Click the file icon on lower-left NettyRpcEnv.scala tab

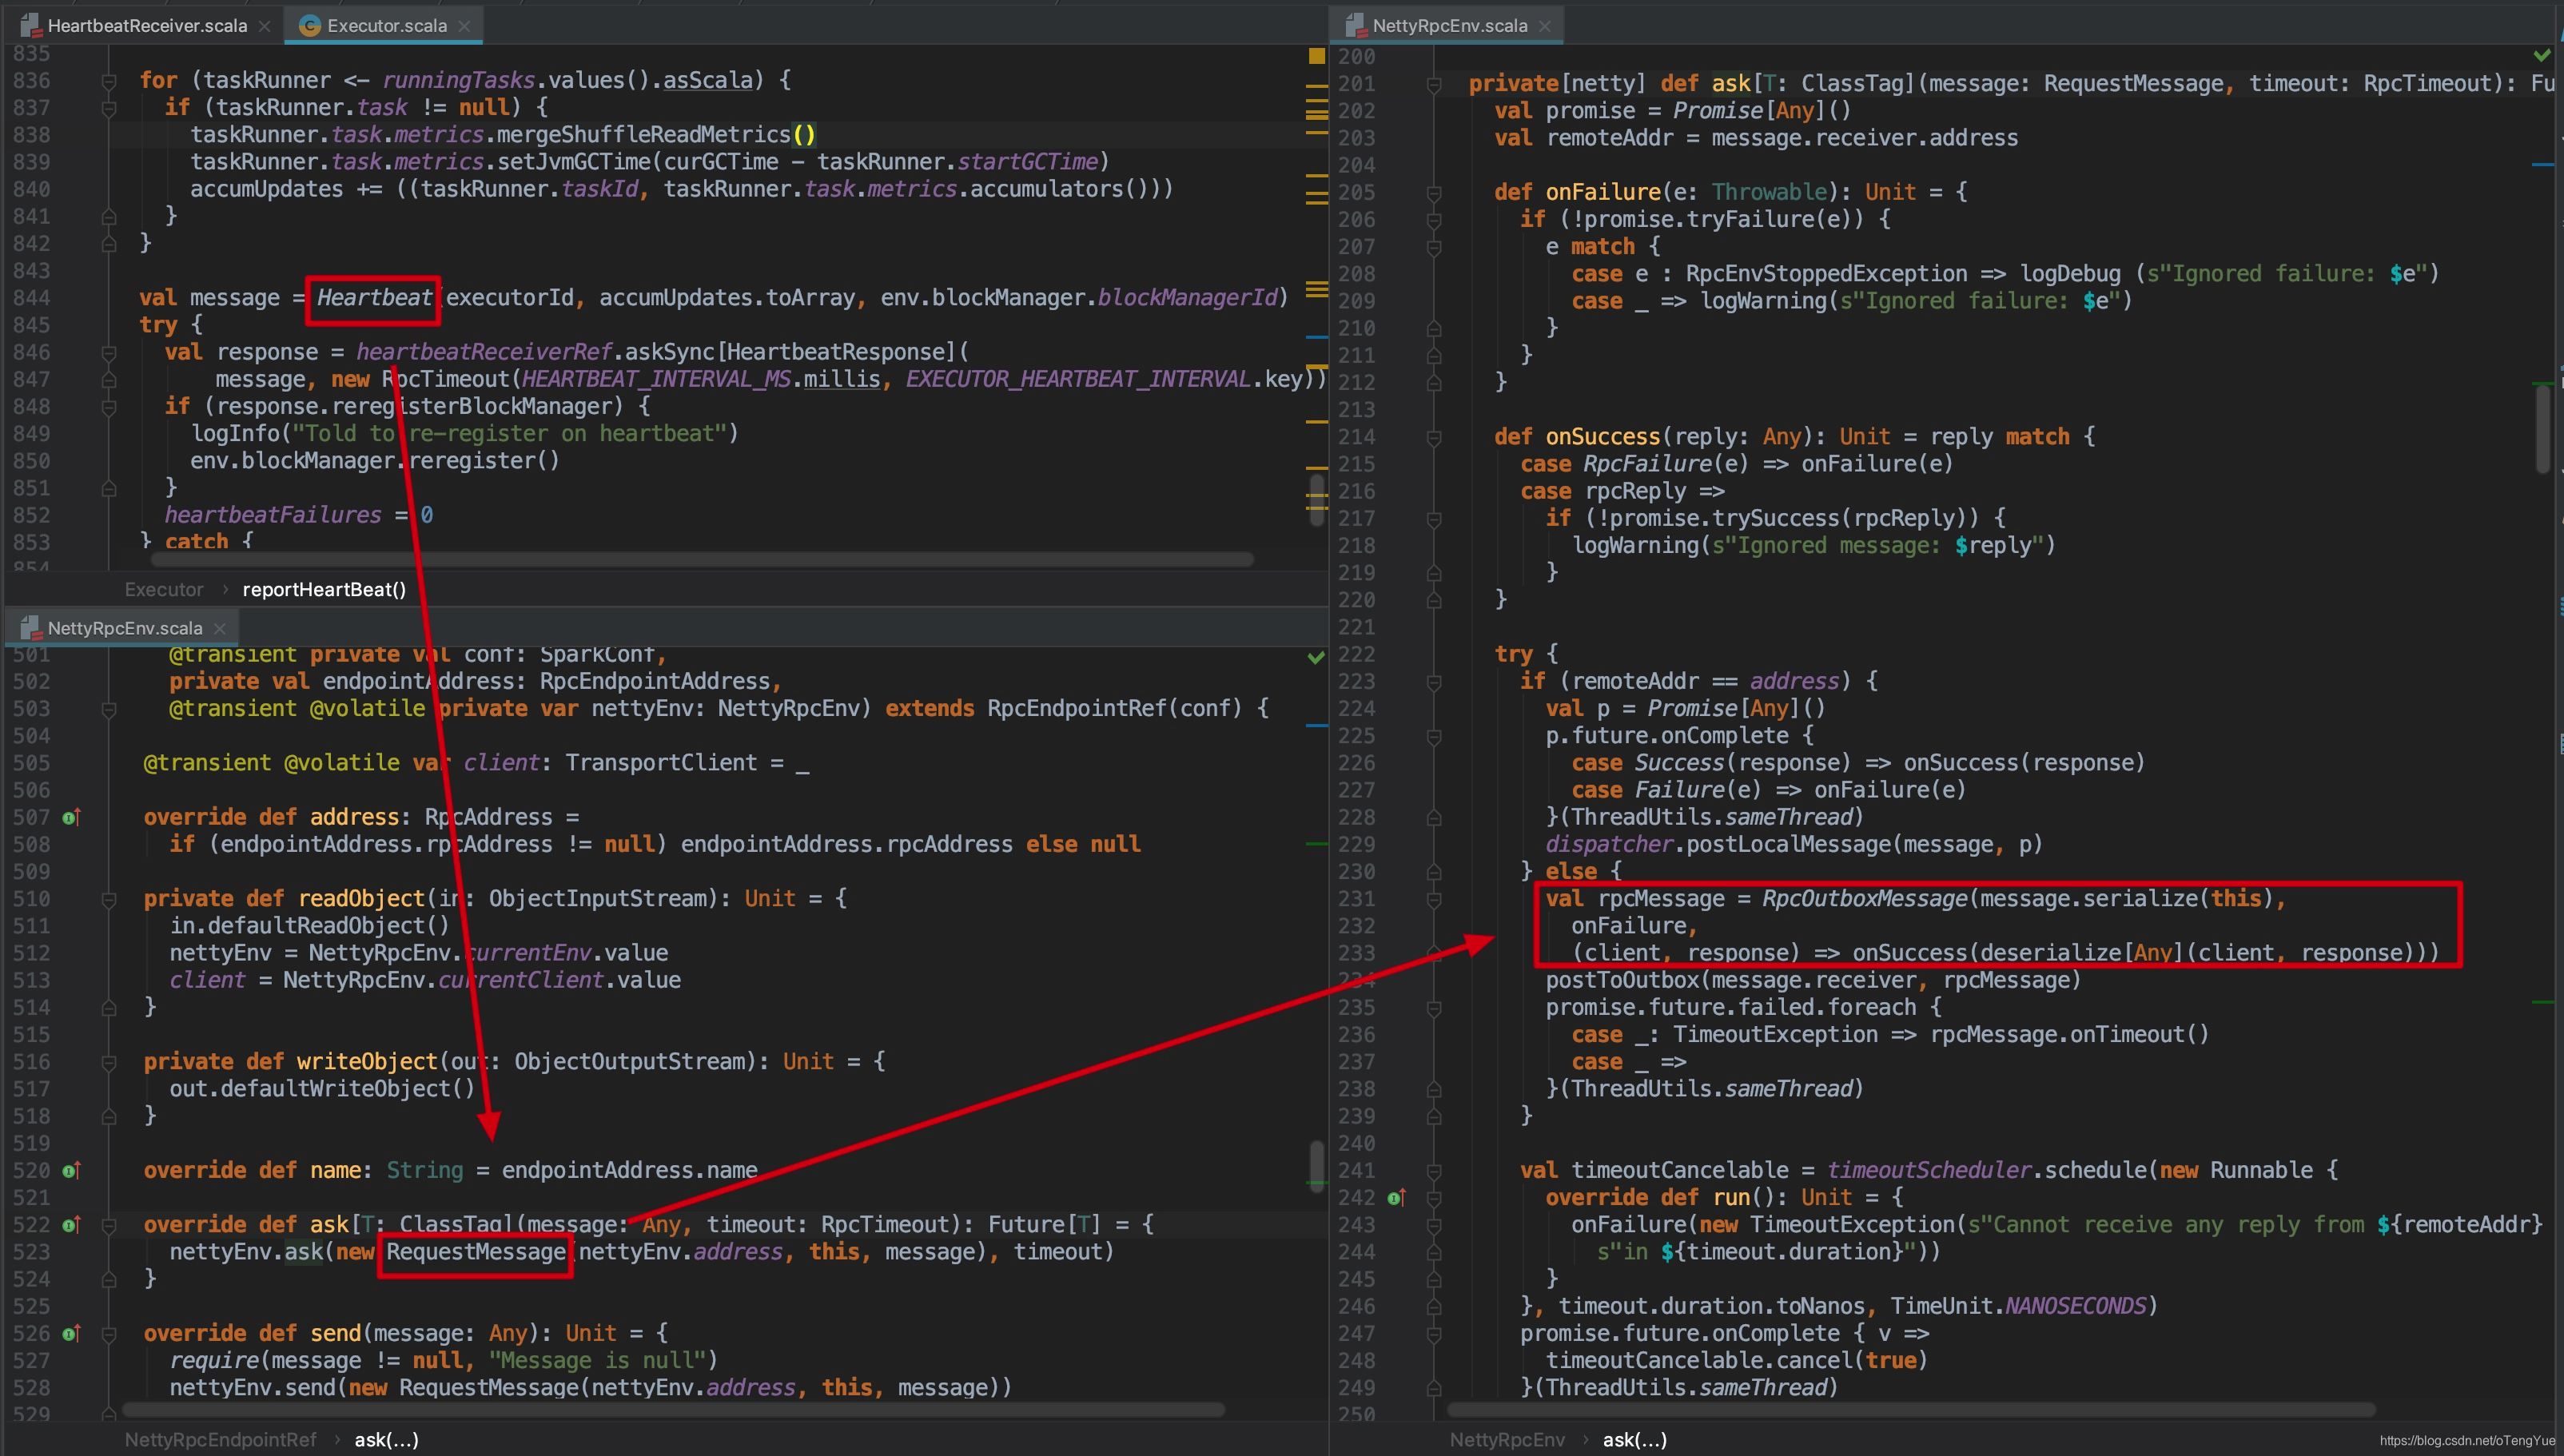pos(31,628)
